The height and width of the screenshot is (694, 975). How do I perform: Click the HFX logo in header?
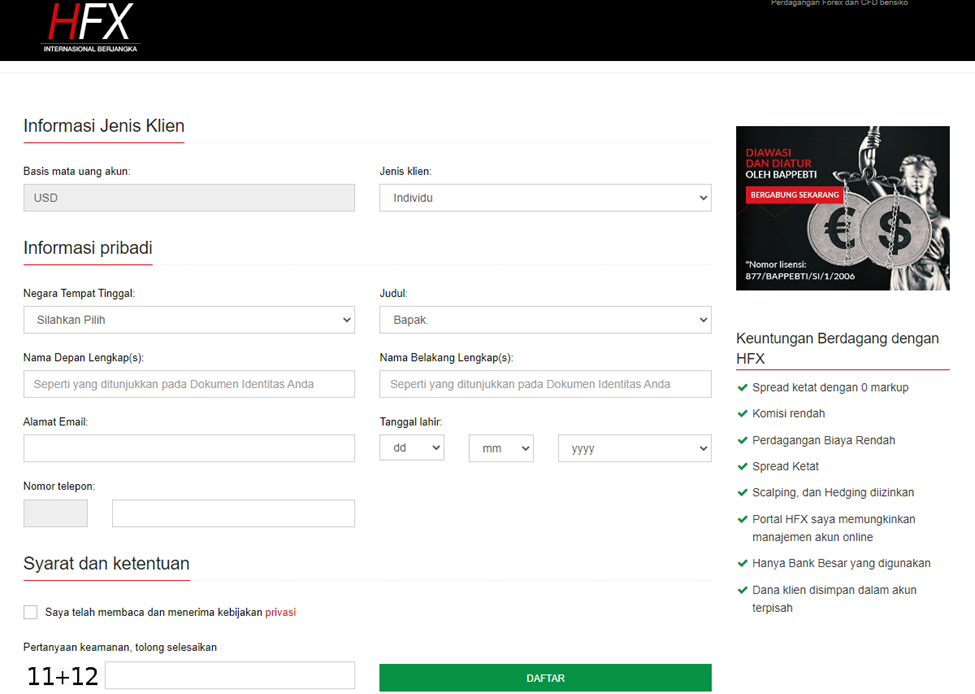pyautogui.click(x=91, y=27)
